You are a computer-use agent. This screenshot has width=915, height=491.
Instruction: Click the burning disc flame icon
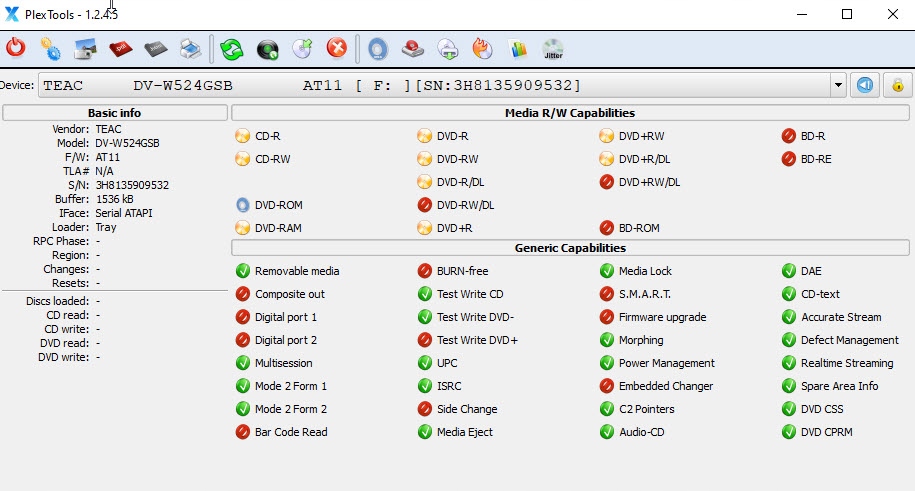click(x=483, y=49)
